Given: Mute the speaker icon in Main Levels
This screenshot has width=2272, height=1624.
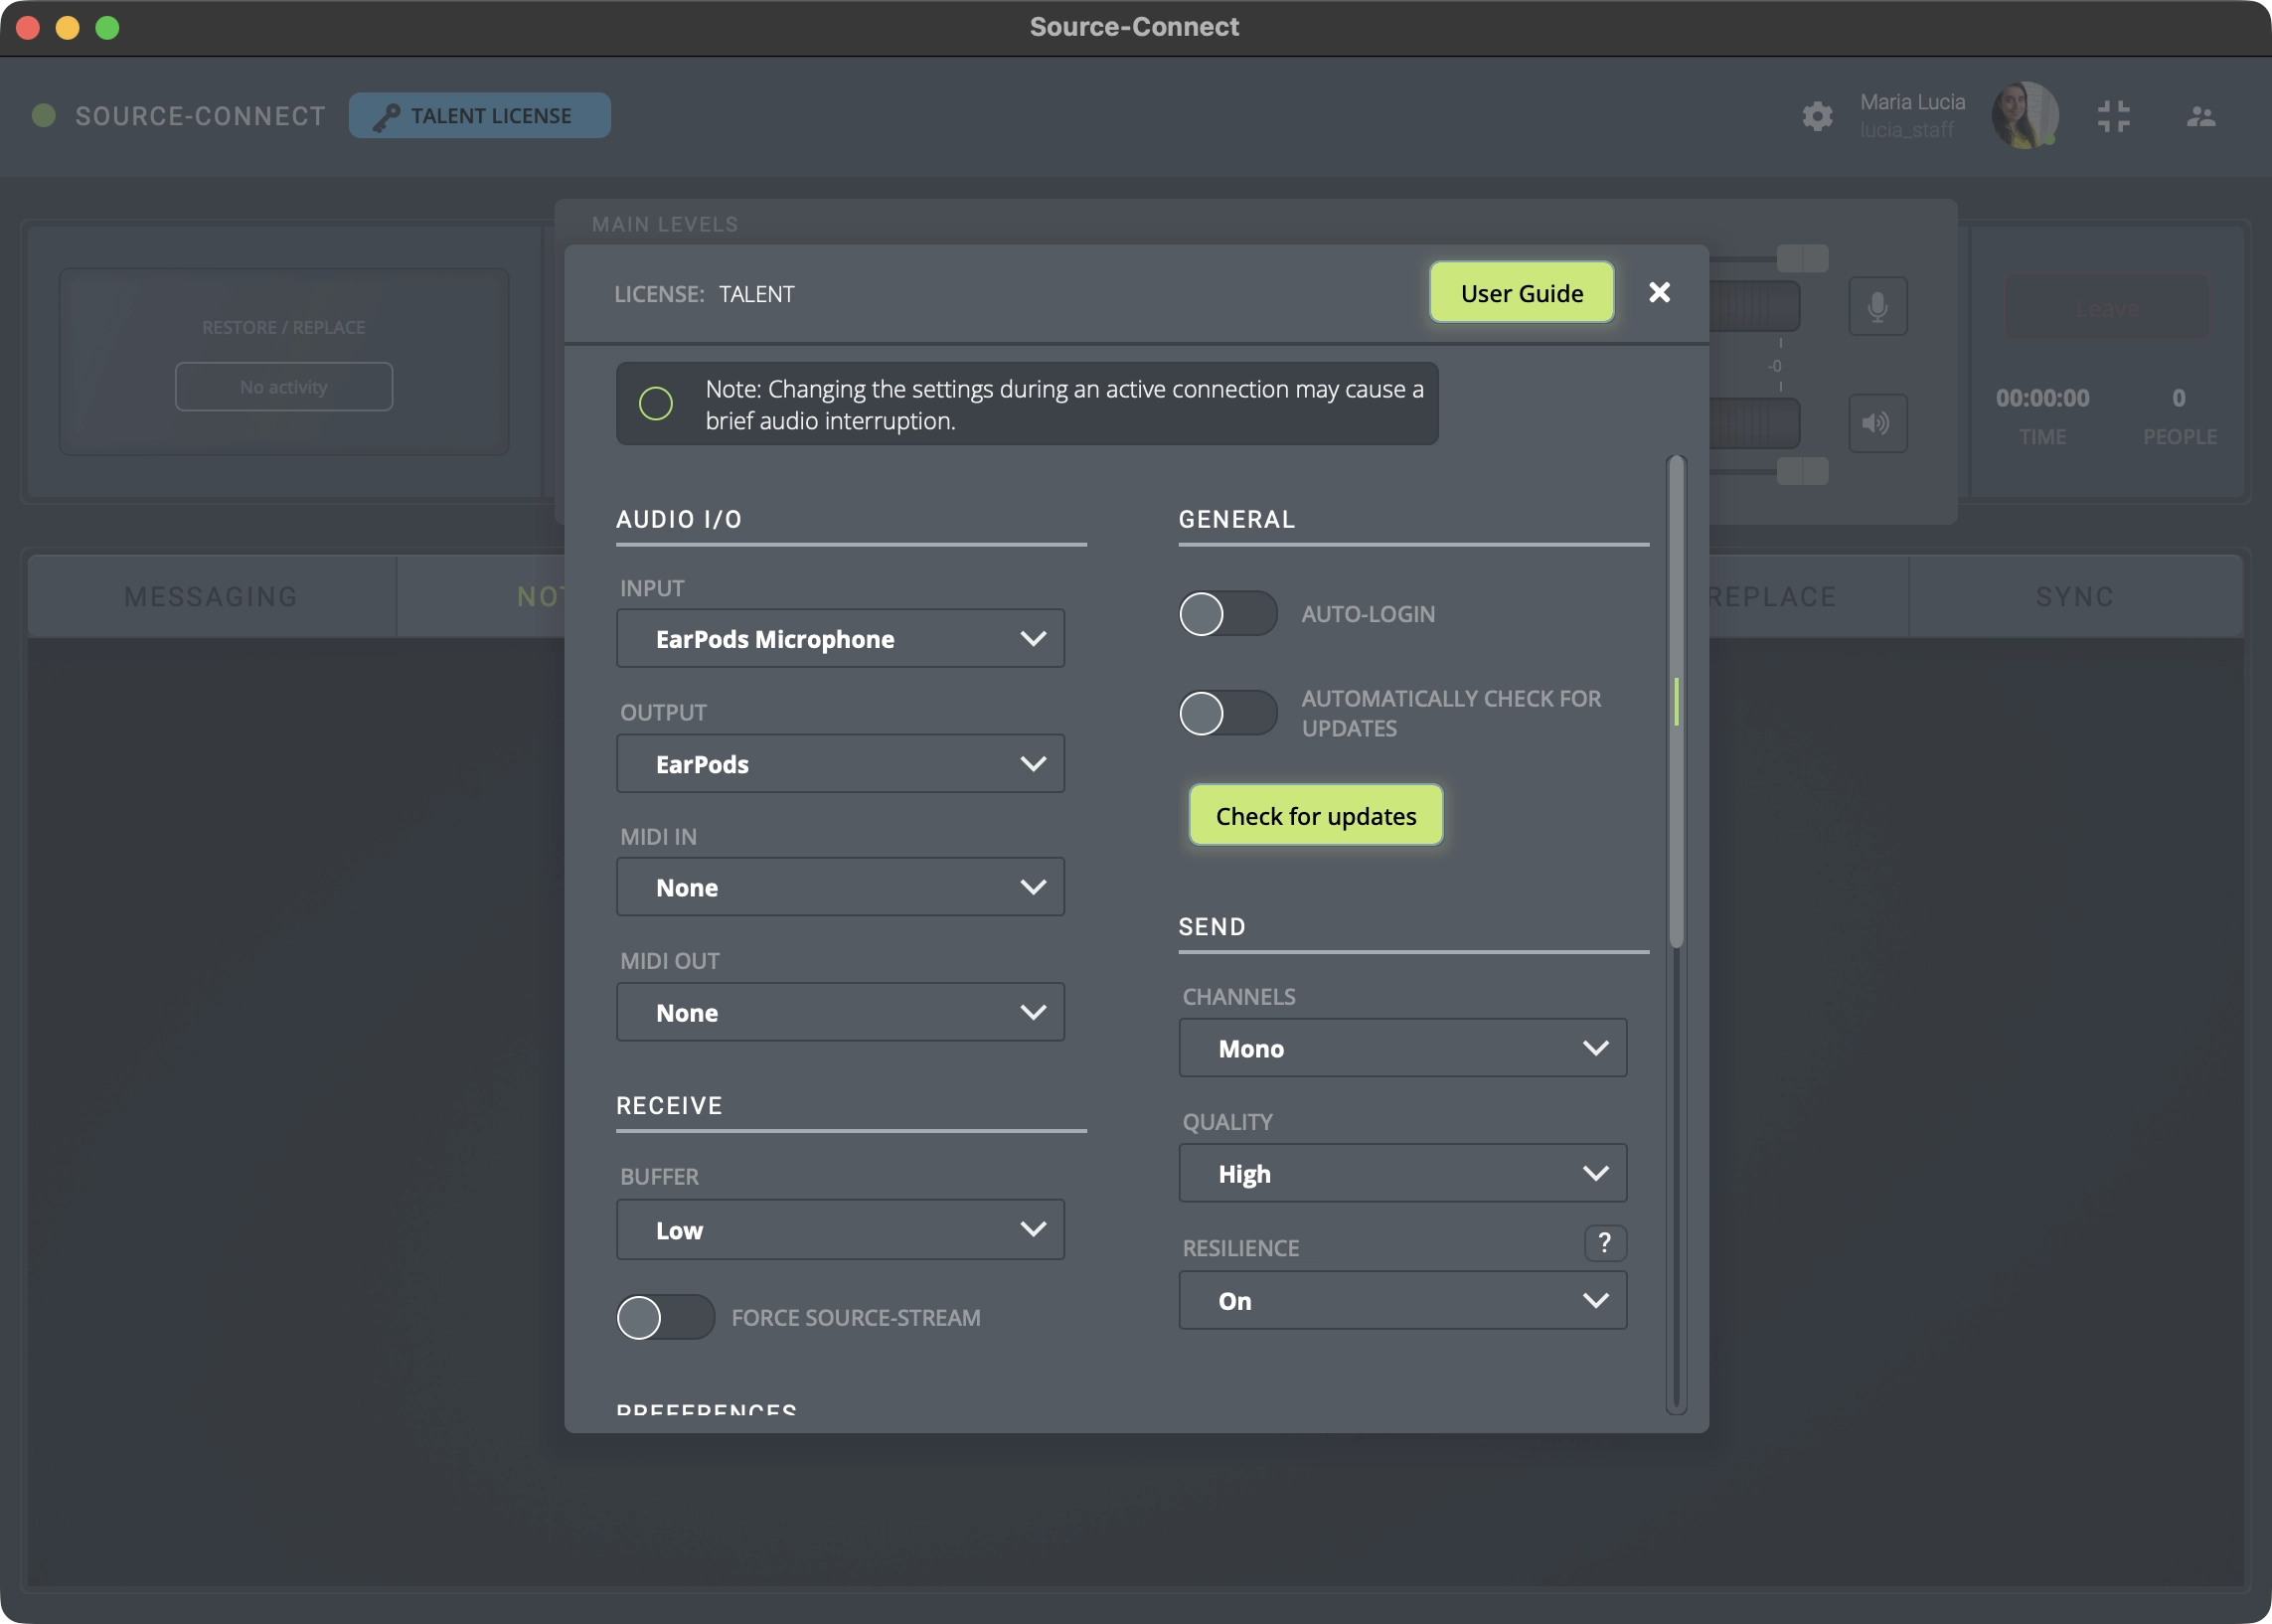Looking at the screenshot, I should point(1877,423).
